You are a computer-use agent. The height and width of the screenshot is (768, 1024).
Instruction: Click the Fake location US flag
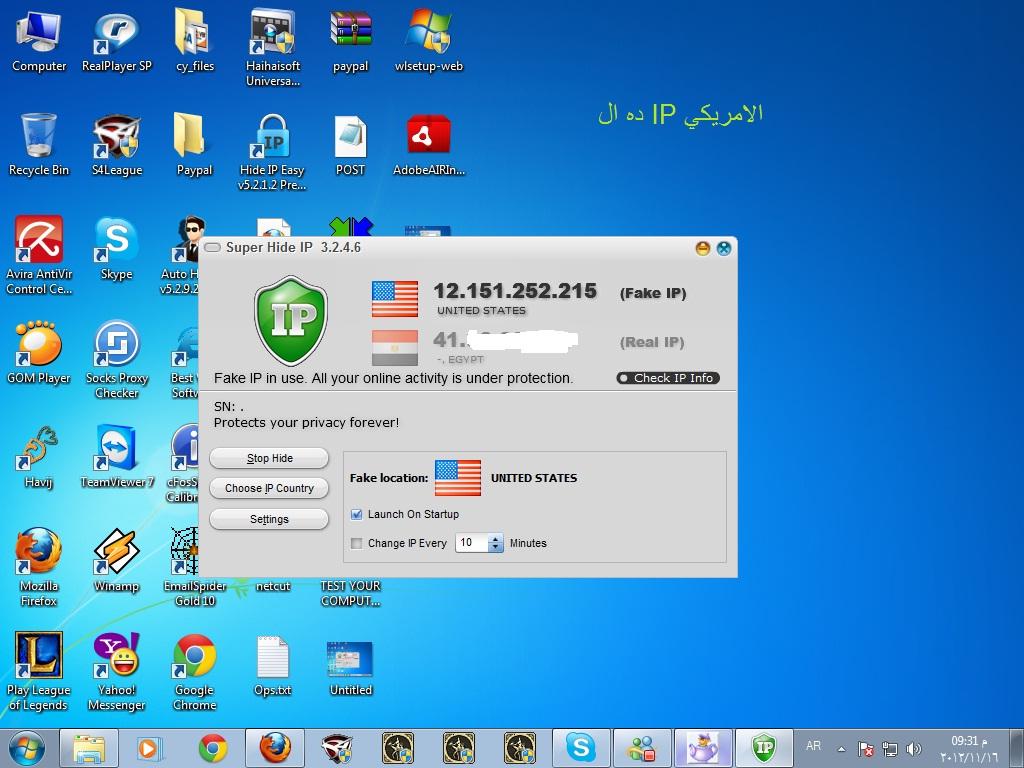coord(457,478)
